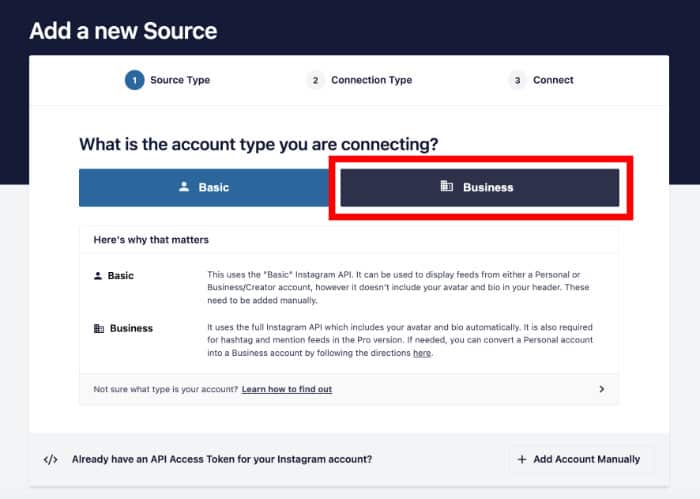
Task: Click the step 1 circle icon
Action: pyautogui.click(x=134, y=80)
